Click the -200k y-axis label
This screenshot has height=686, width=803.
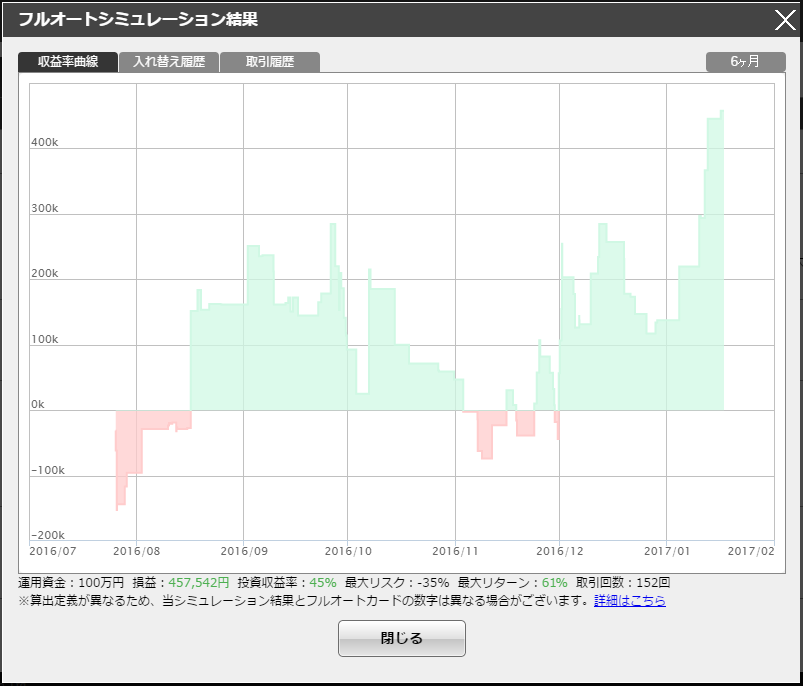click(47, 535)
